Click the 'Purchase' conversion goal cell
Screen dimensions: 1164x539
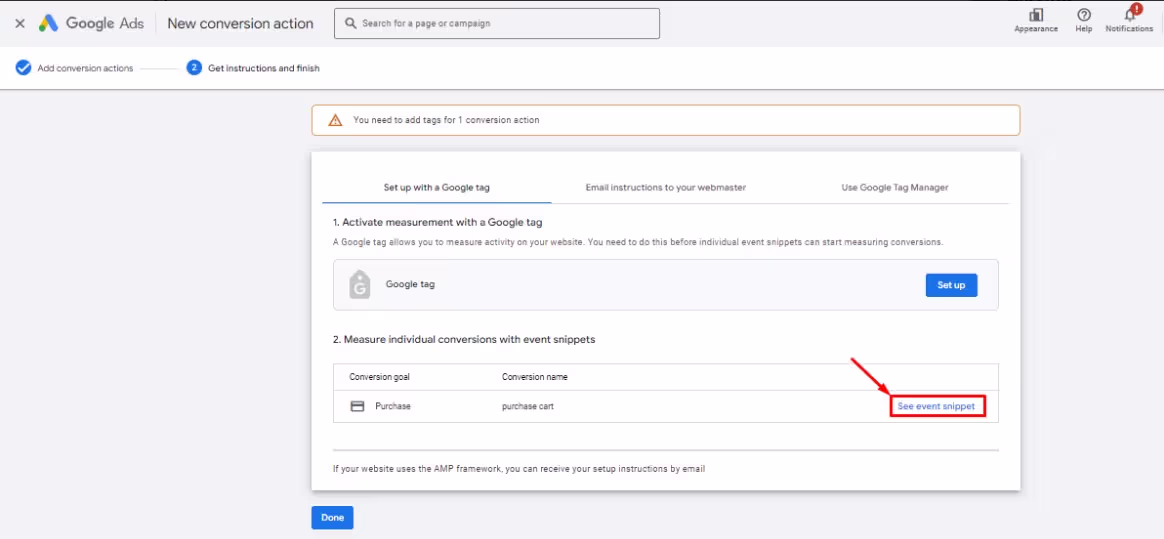click(x=393, y=407)
